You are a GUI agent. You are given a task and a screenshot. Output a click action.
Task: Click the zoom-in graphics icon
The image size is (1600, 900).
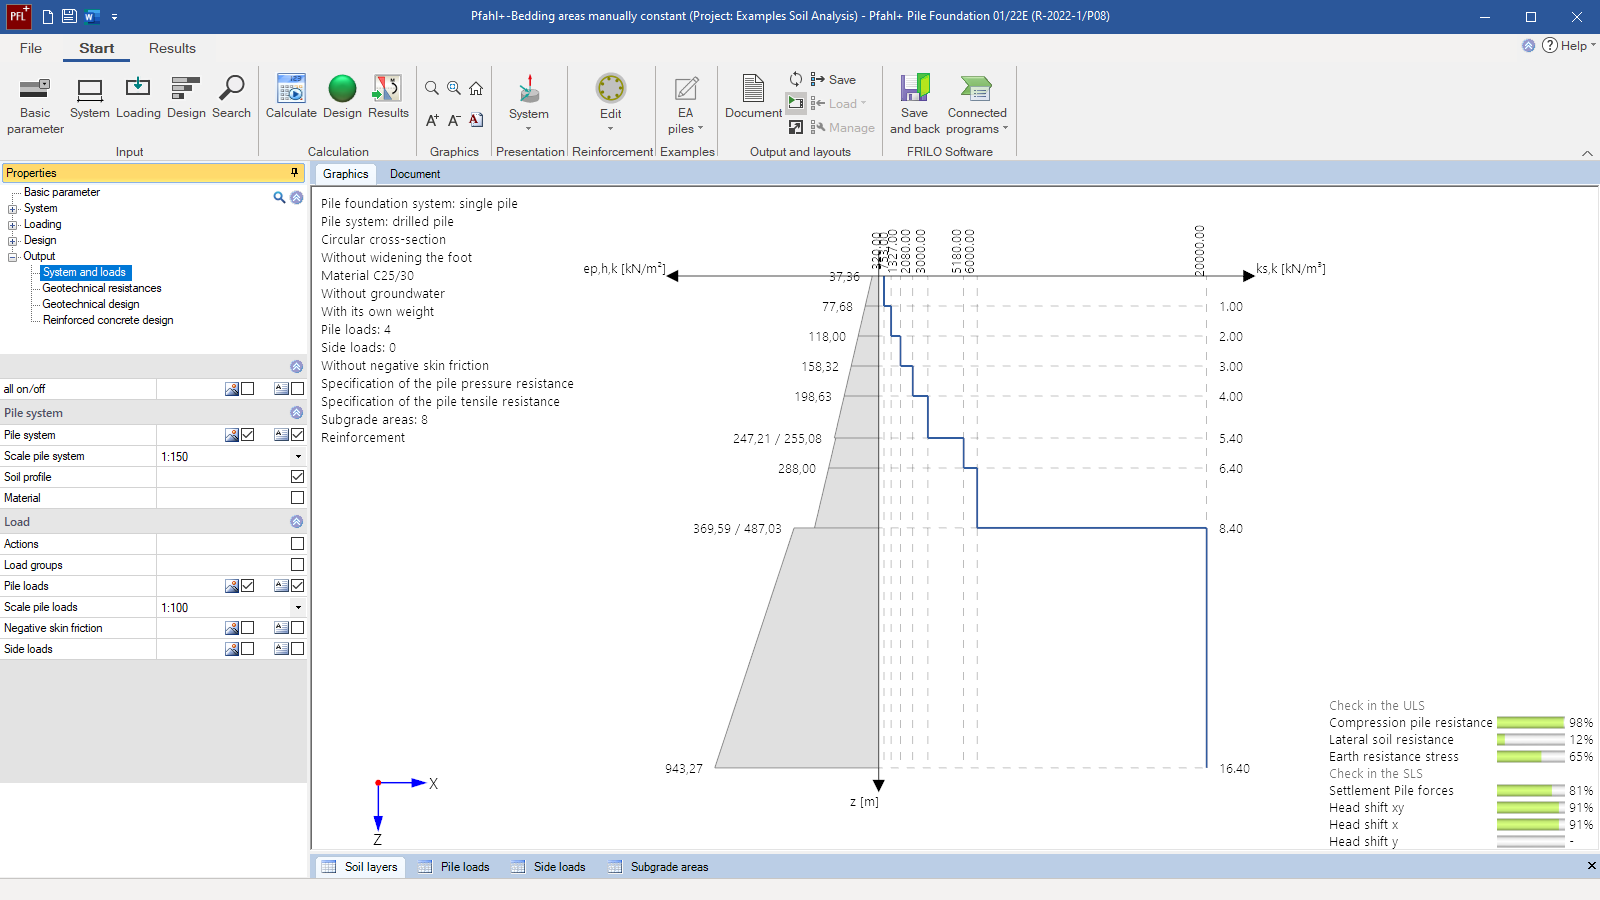click(x=454, y=88)
